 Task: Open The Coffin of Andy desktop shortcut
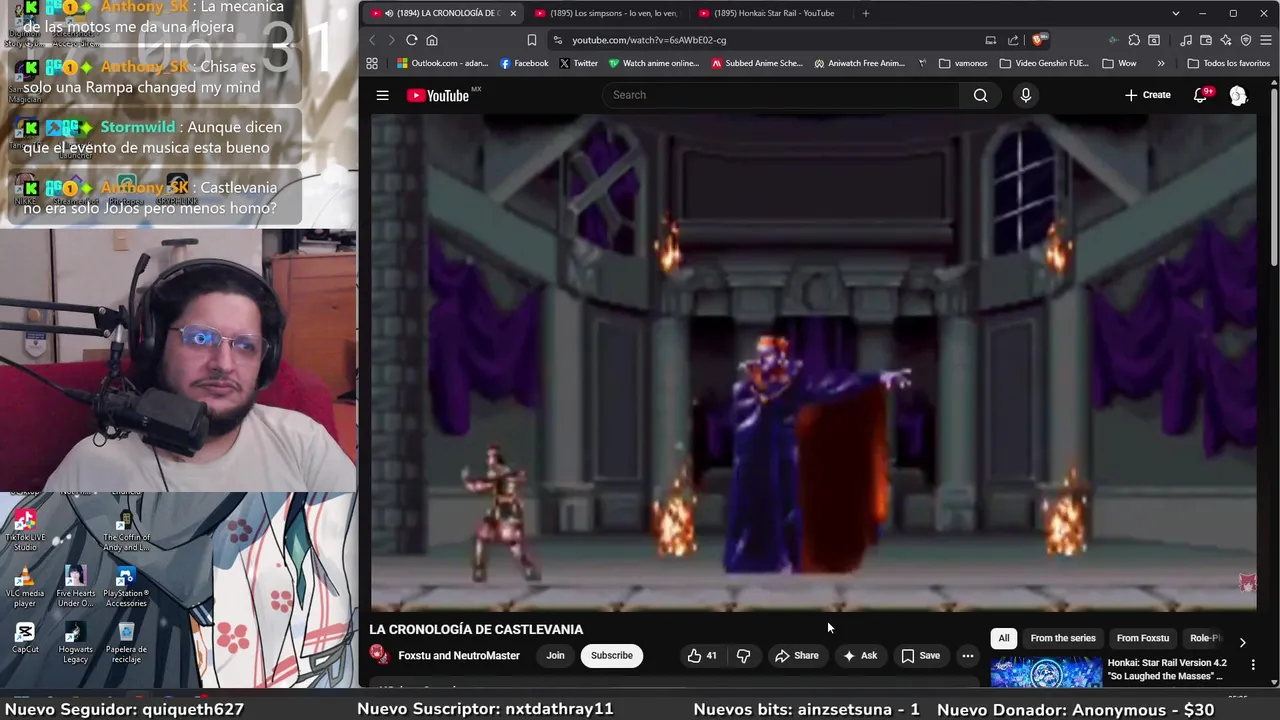(126, 530)
